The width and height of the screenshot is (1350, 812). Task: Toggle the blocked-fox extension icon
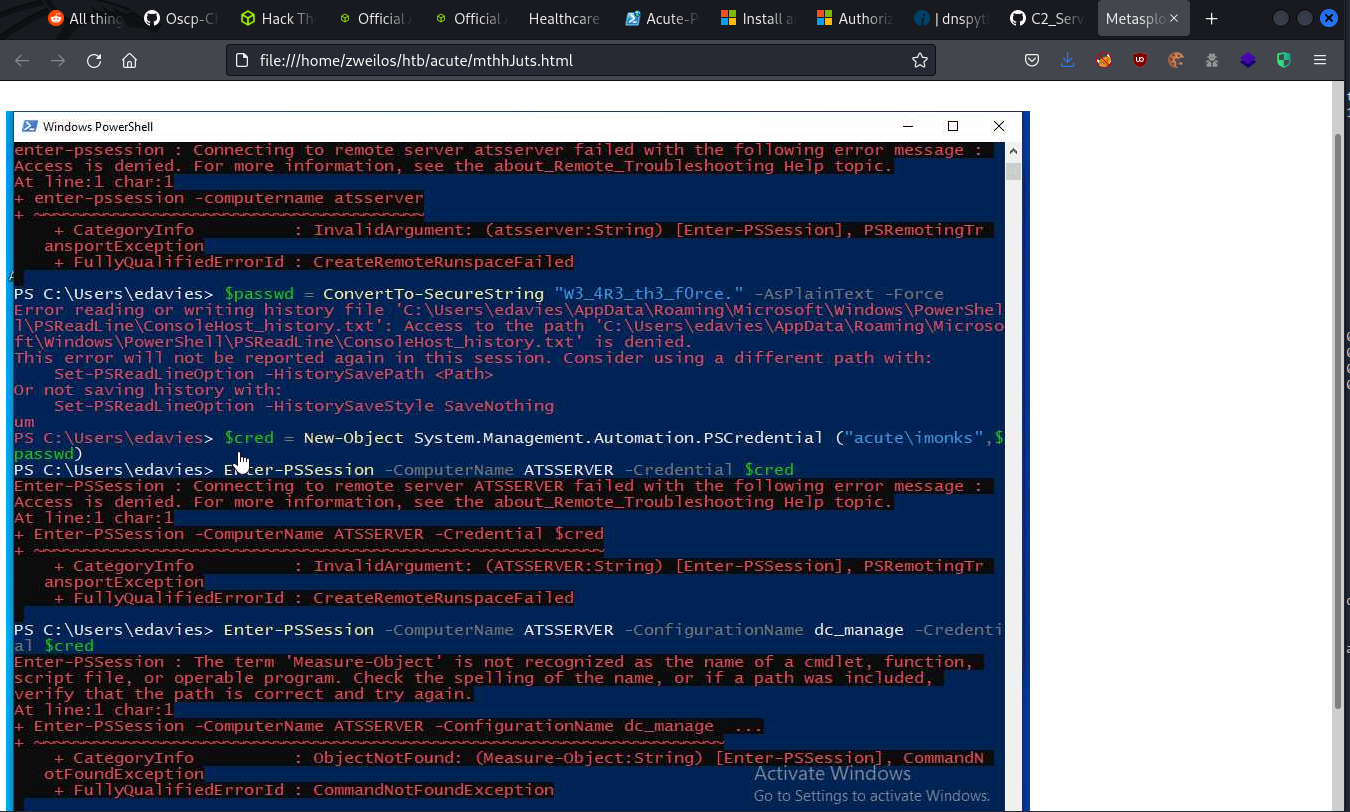tap(1103, 60)
